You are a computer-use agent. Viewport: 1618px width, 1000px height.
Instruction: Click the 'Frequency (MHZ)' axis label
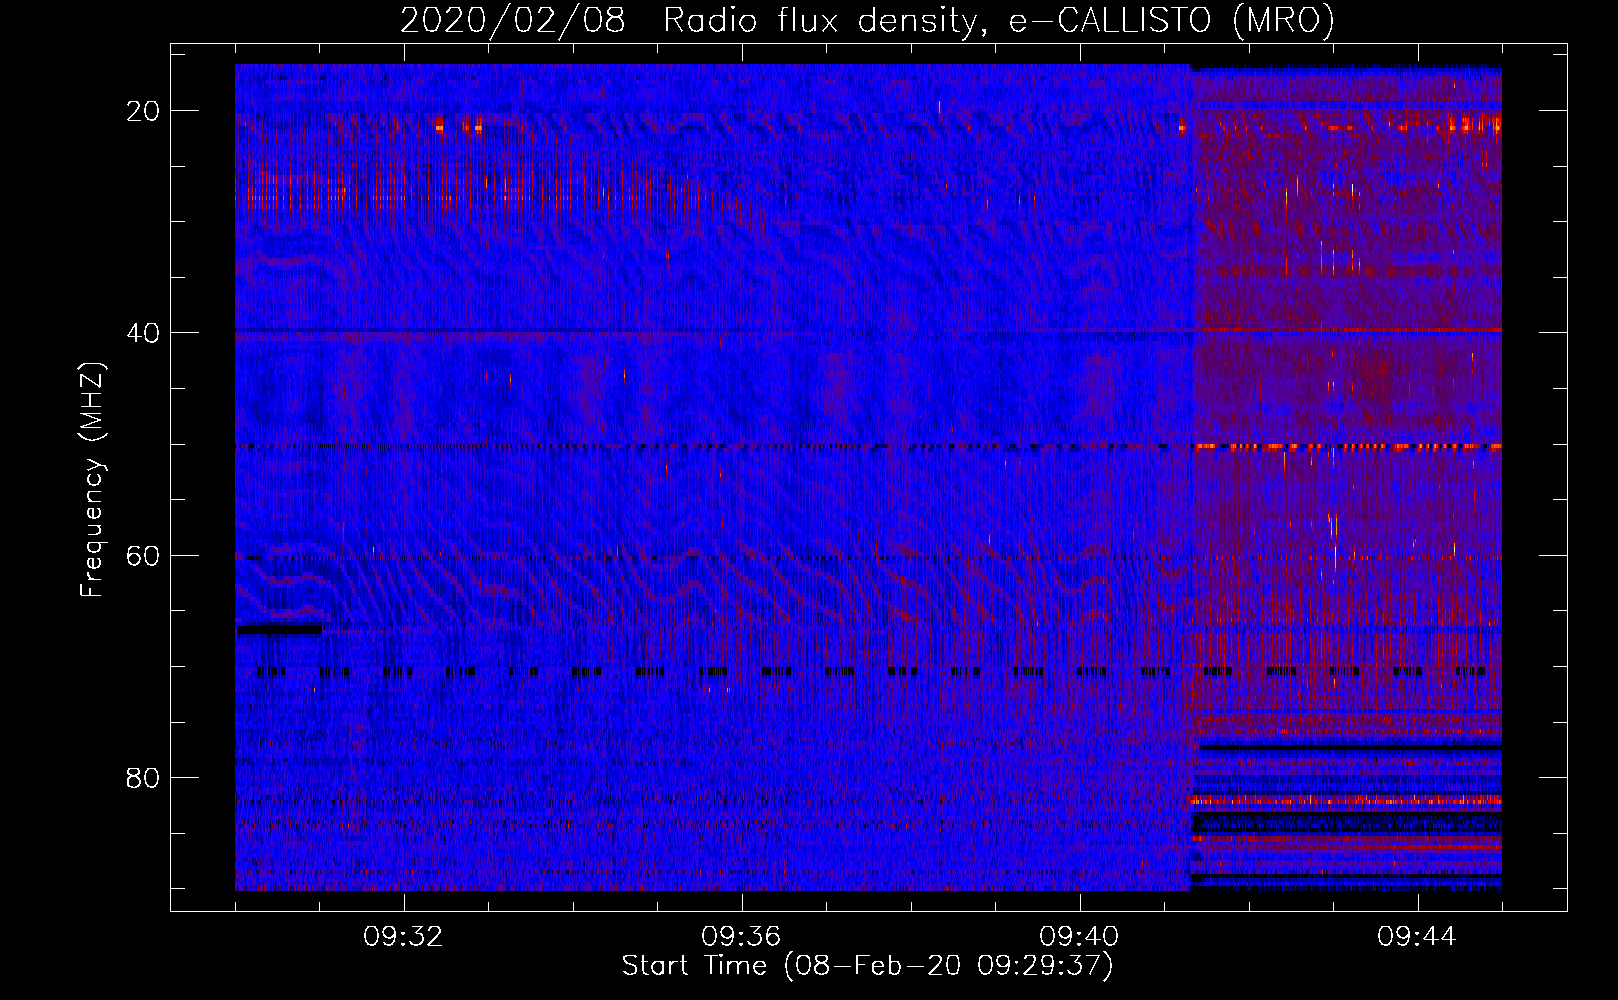[92, 481]
